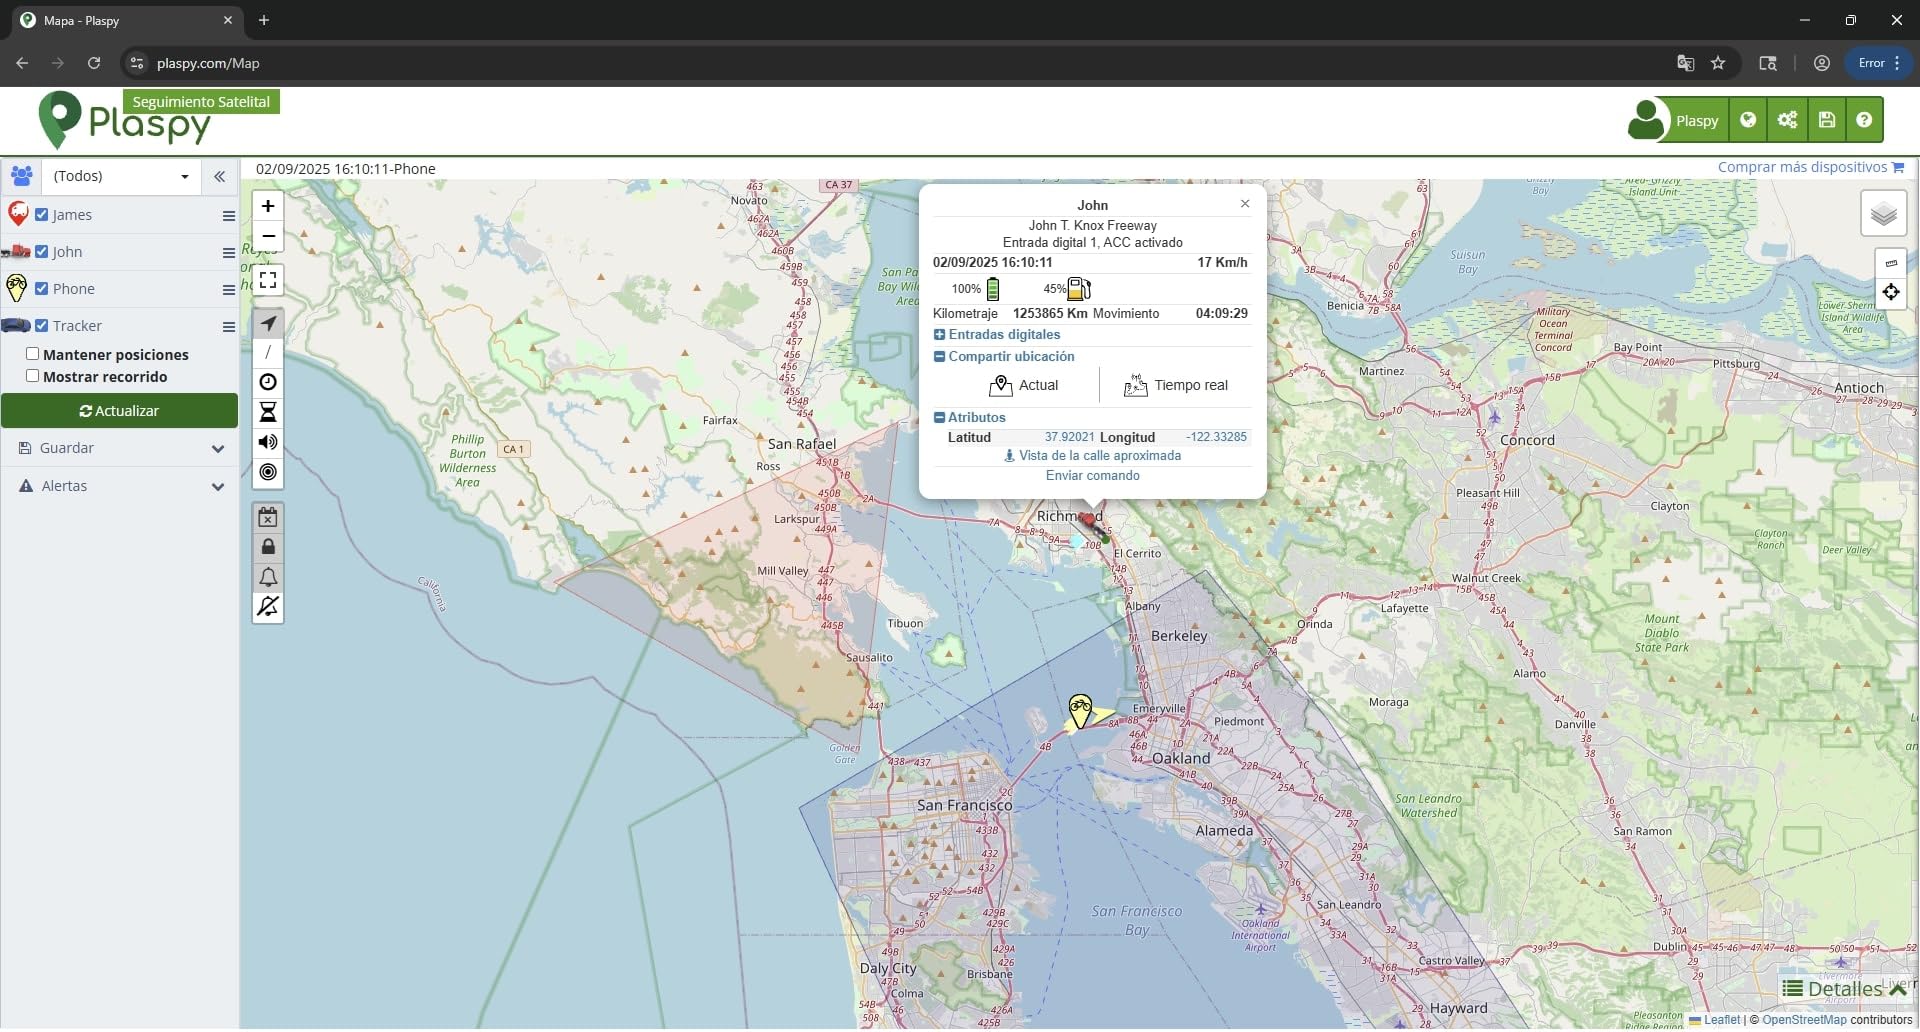Image resolution: width=1920 pixels, height=1032 pixels.
Task: Click the latitude value 37.92021
Action: point(1069,437)
